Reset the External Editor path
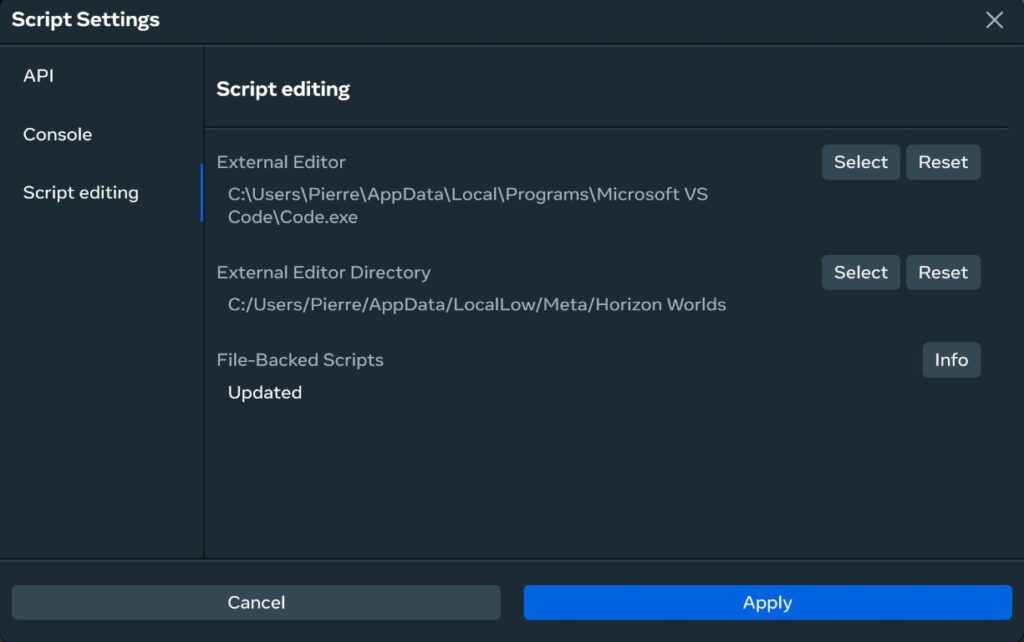1024x642 pixels. (x=943, y=162)
